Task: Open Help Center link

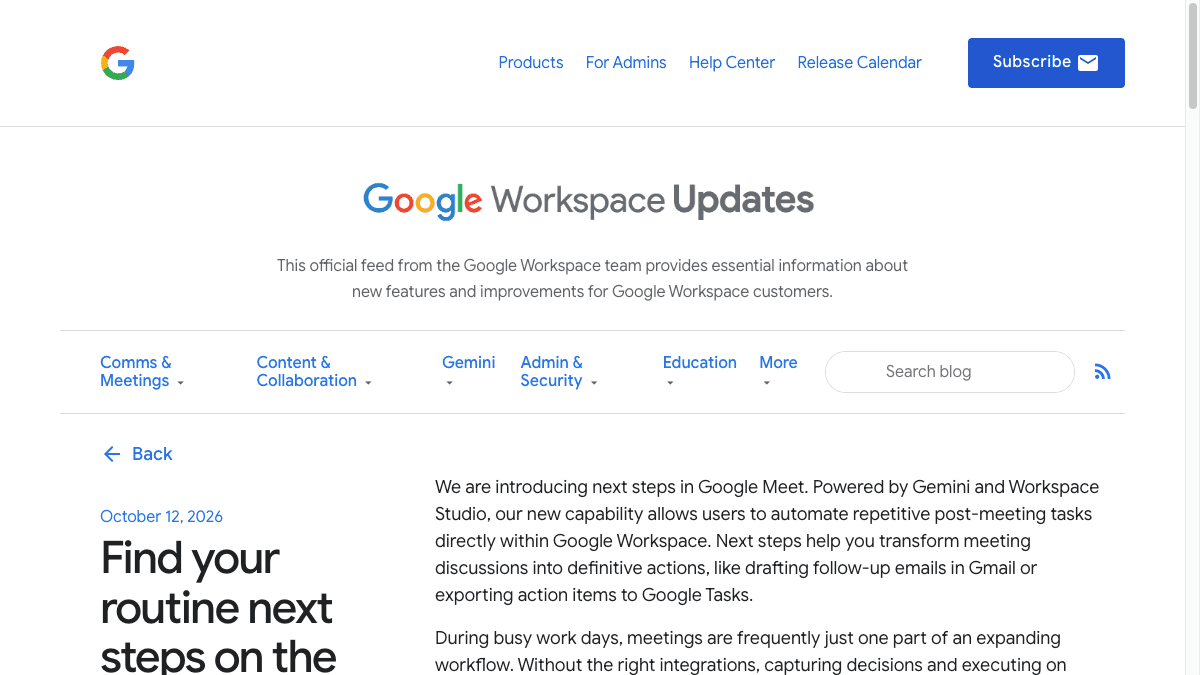Action: pyautogui.click(x=732, y=62)
